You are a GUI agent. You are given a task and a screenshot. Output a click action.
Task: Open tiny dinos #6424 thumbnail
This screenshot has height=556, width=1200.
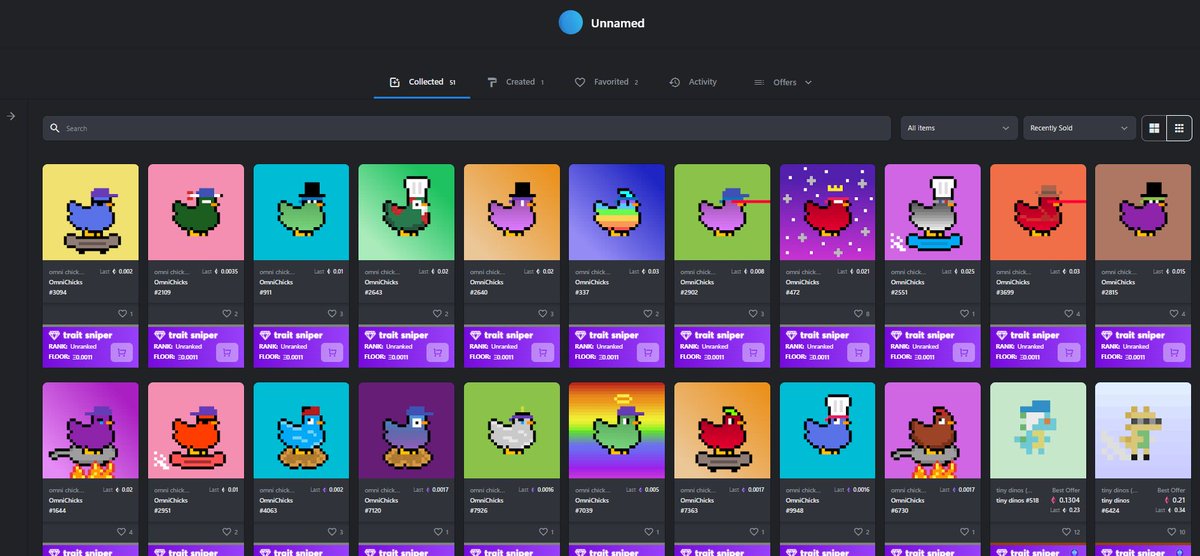click(1142, 430)
